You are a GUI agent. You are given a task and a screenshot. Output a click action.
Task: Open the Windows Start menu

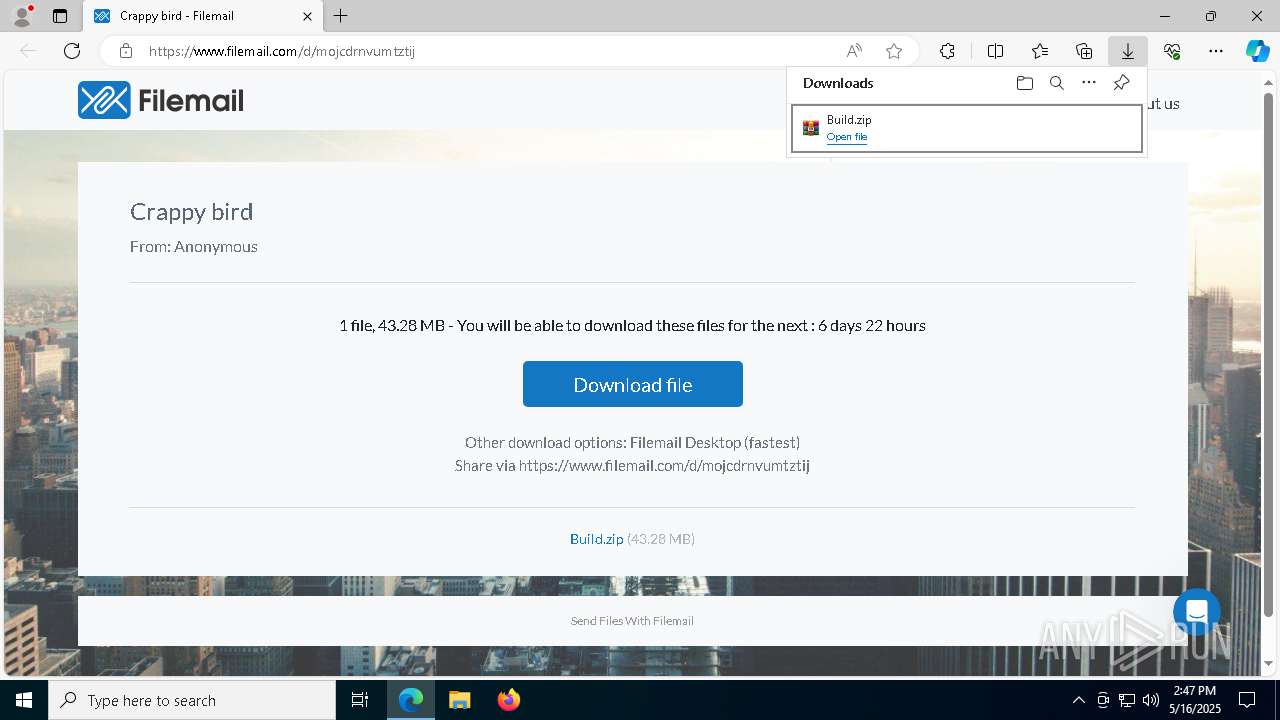click(x=24, y=700)
